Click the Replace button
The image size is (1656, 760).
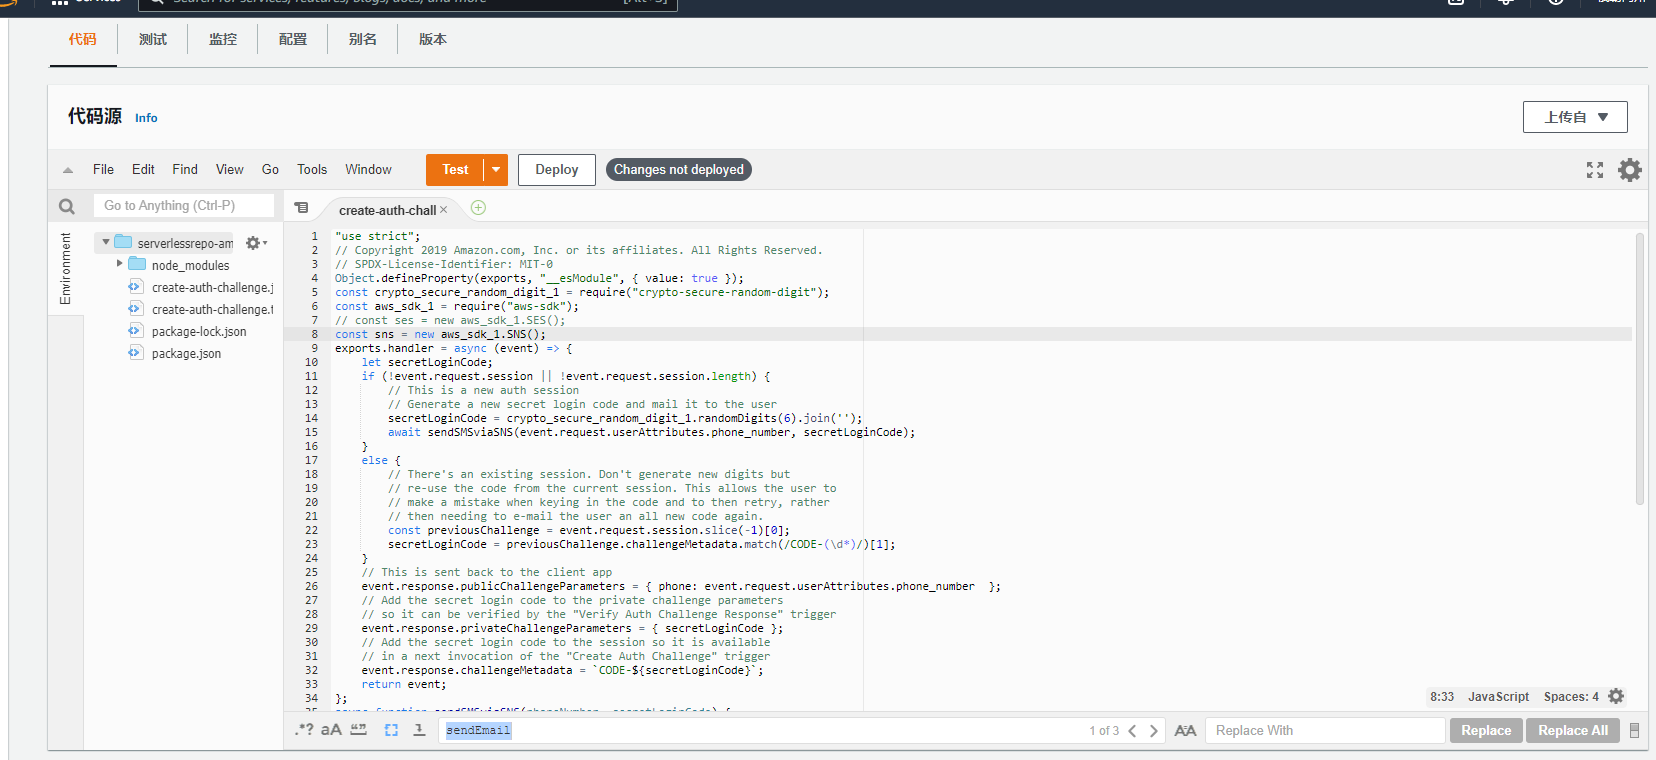(1486, 731)
